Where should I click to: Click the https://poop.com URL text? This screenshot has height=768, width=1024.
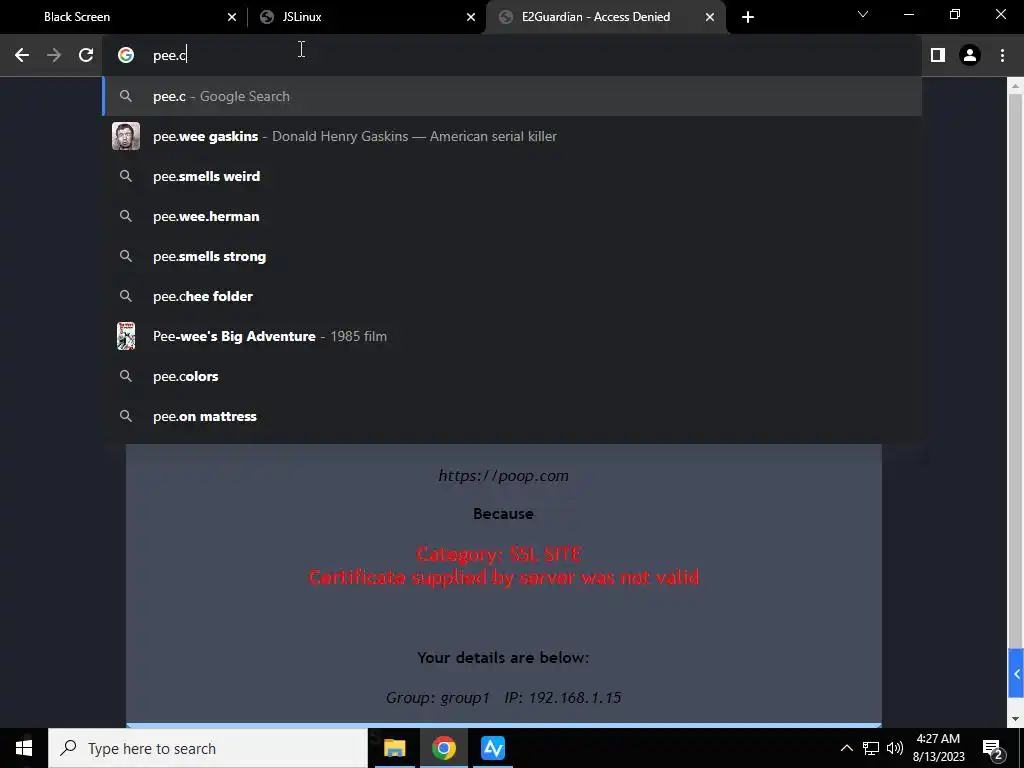pos(504,476)
